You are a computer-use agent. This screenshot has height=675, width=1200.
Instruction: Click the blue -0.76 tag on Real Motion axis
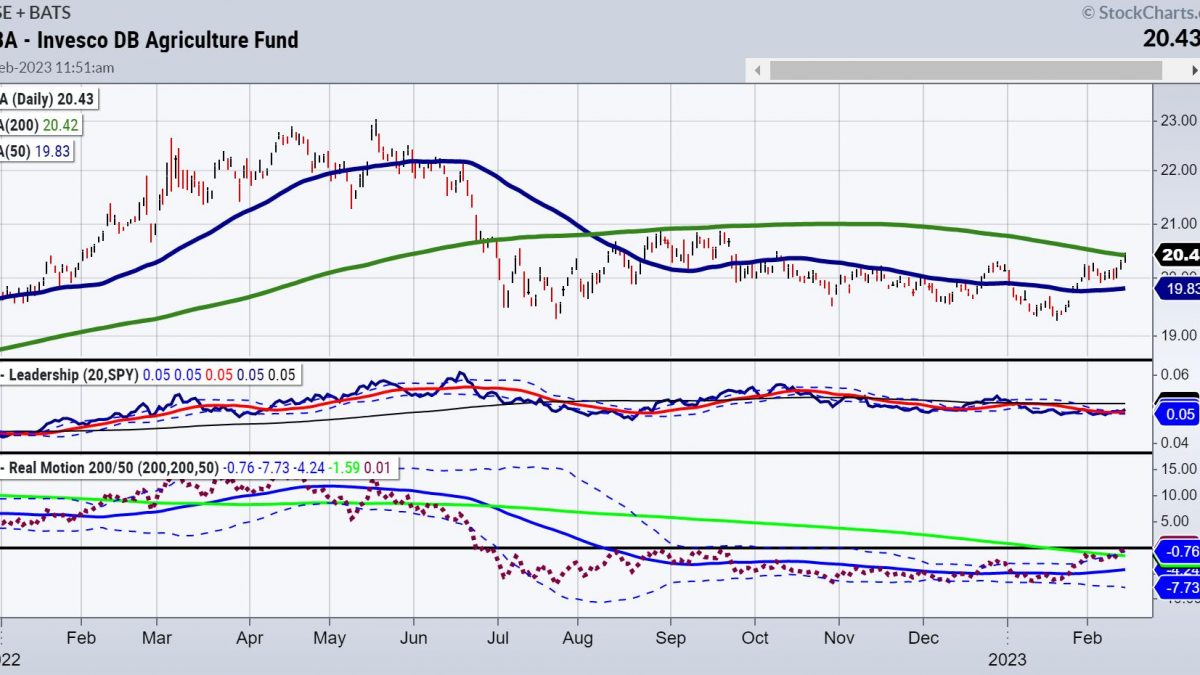pyautogui.click(x=1179, y=551)
